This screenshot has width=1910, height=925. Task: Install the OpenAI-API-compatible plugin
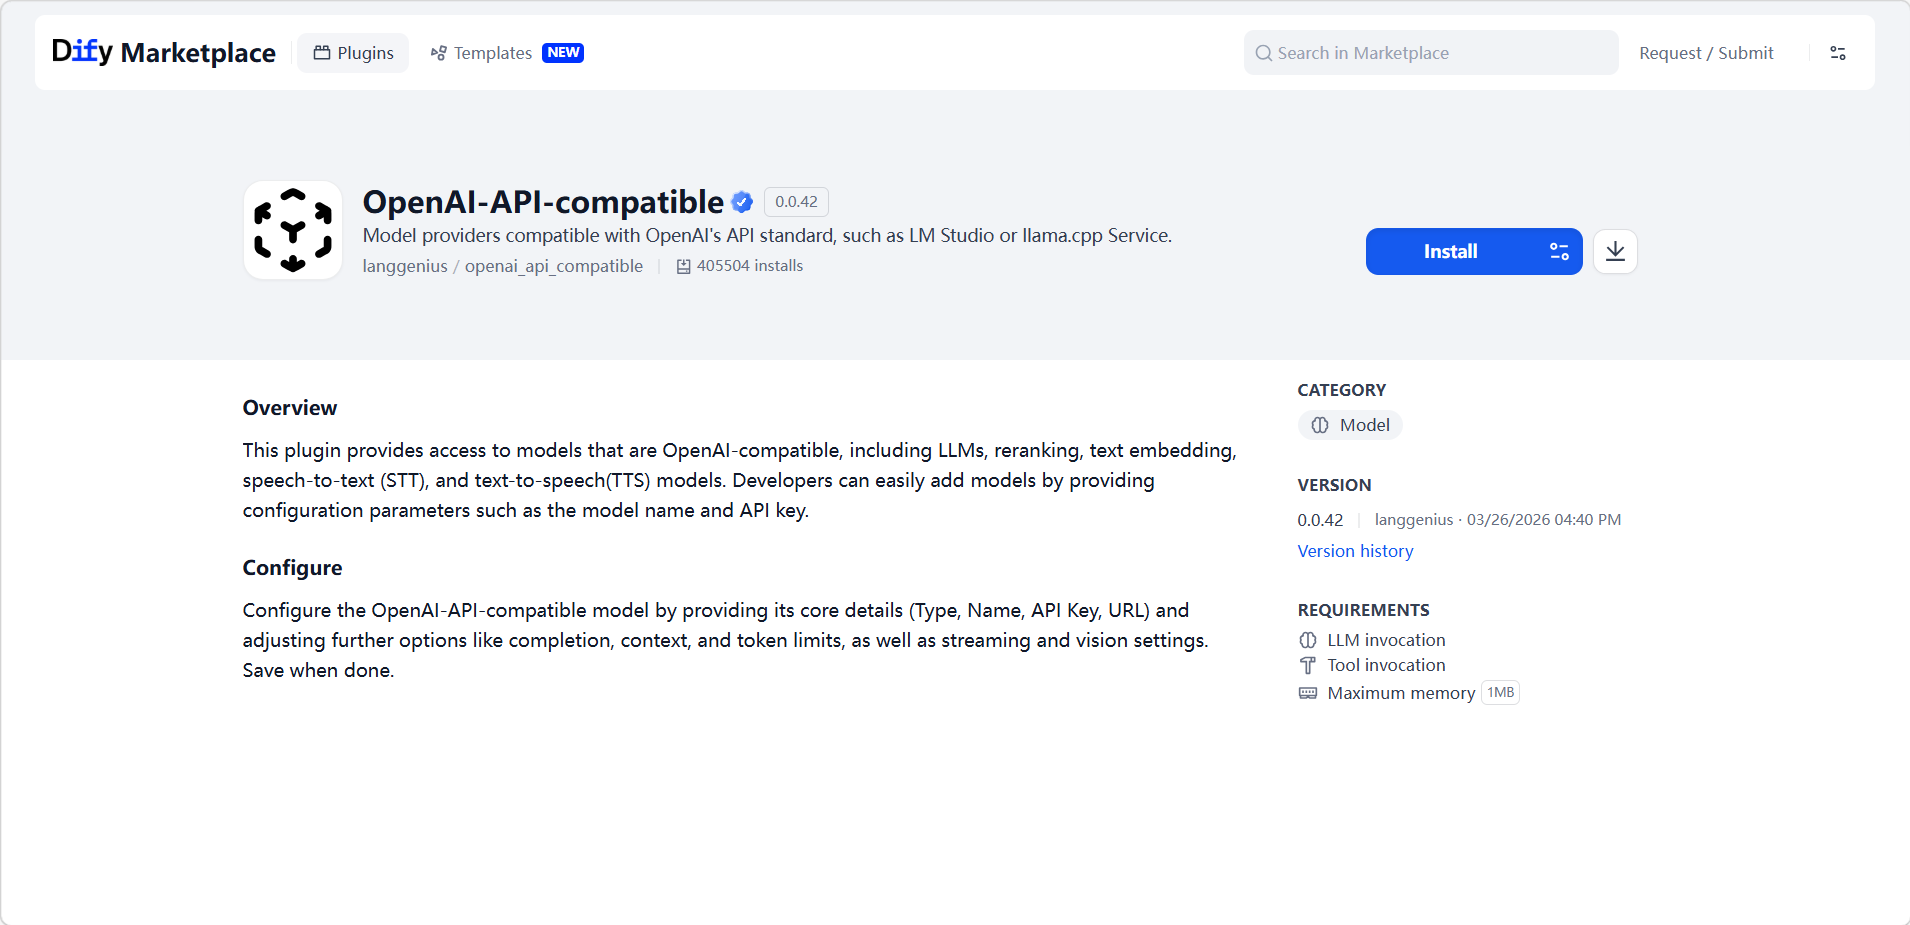[x=1451, y=251]
